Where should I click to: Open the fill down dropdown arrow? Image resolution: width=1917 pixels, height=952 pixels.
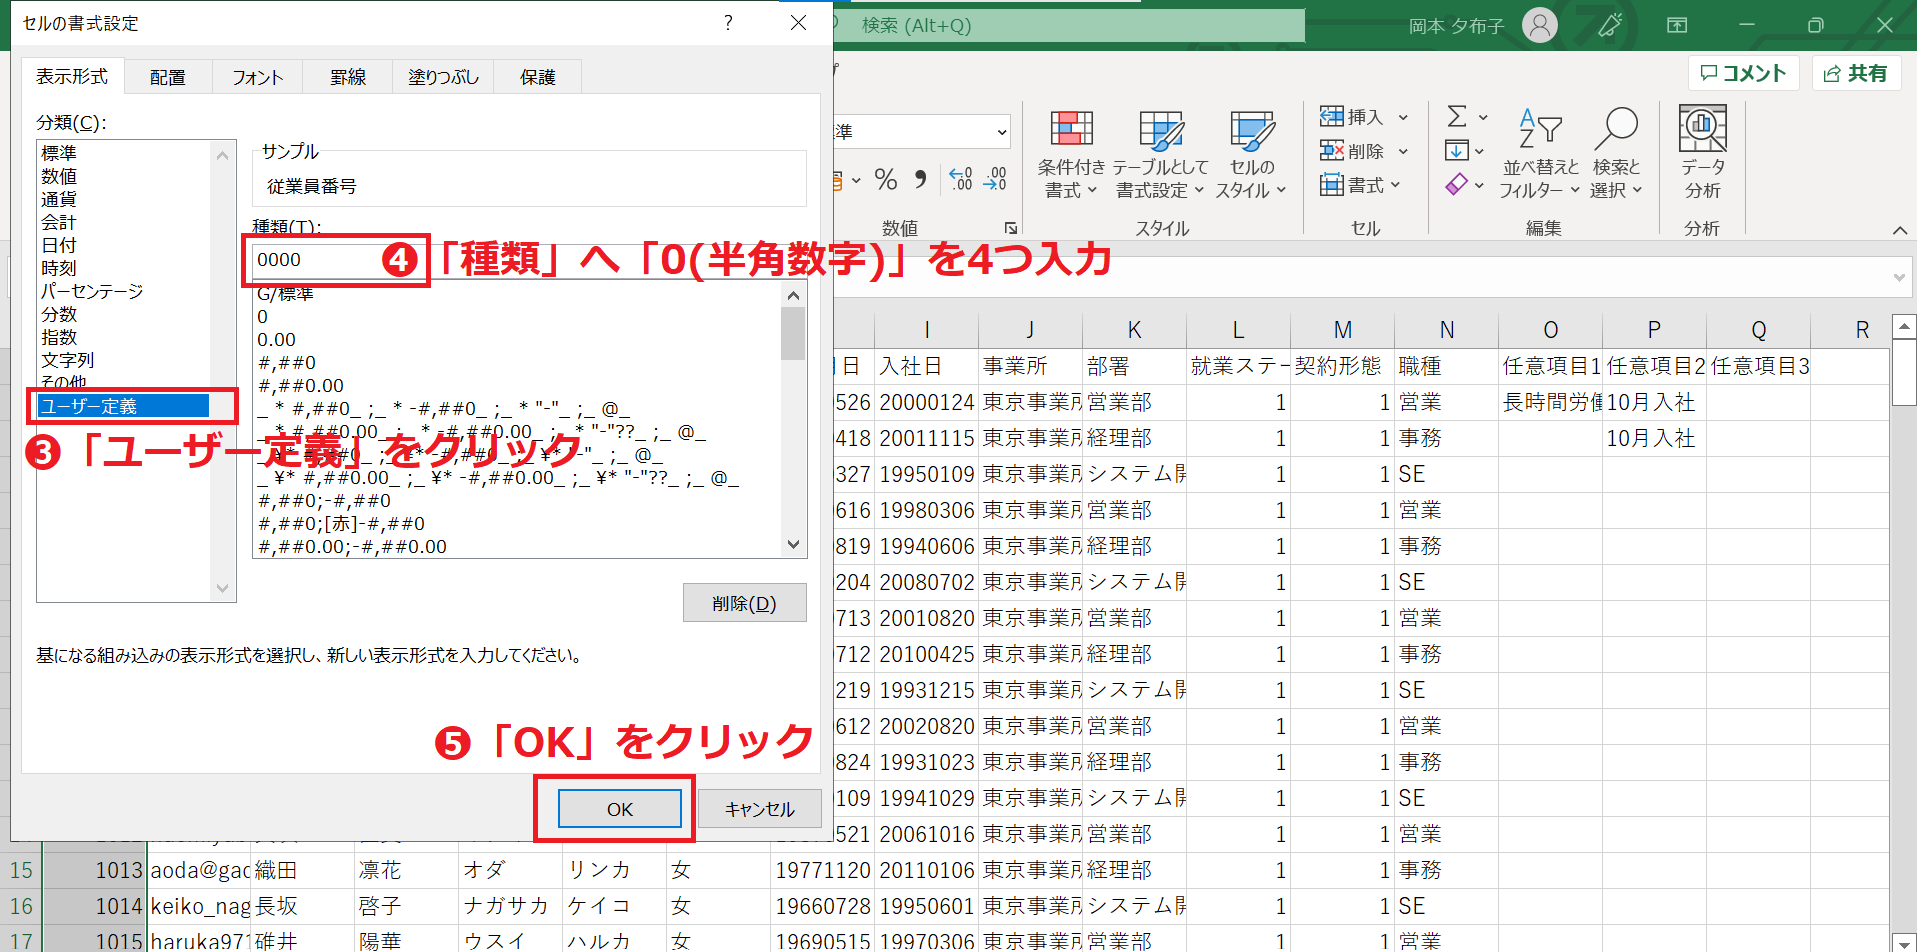pyautogui.click(x=1479, y=150)
